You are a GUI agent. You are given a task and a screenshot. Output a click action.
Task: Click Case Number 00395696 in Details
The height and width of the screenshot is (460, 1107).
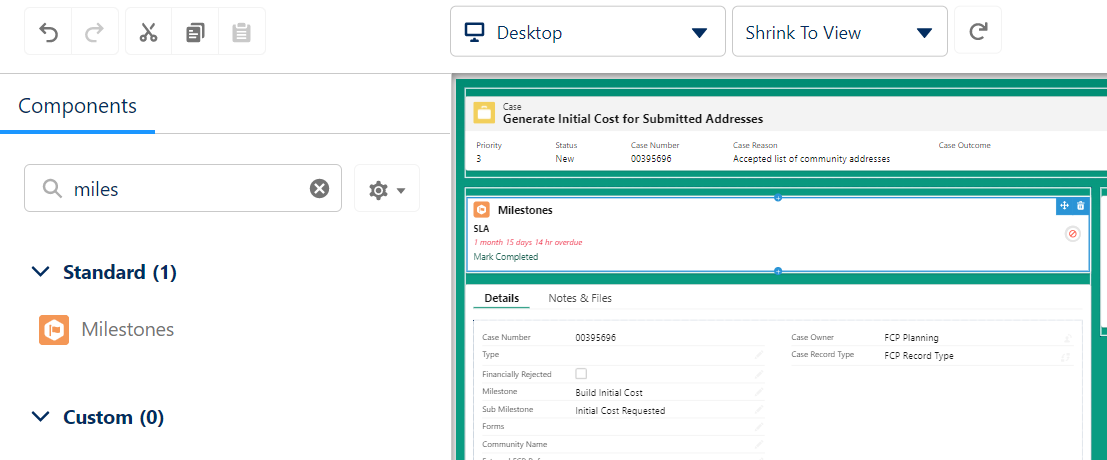[596, 338]
